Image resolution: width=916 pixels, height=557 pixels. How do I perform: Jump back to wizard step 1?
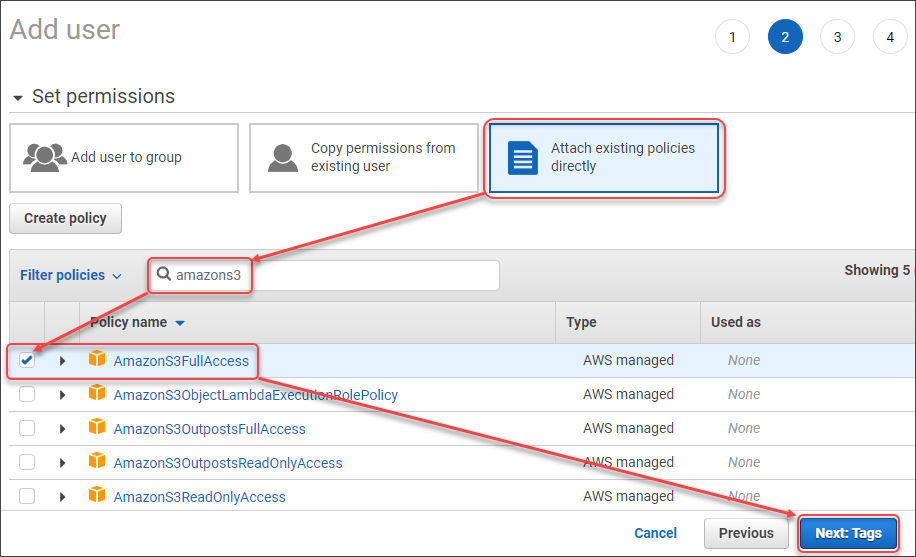pyautogui.click(x=732, y=37)
